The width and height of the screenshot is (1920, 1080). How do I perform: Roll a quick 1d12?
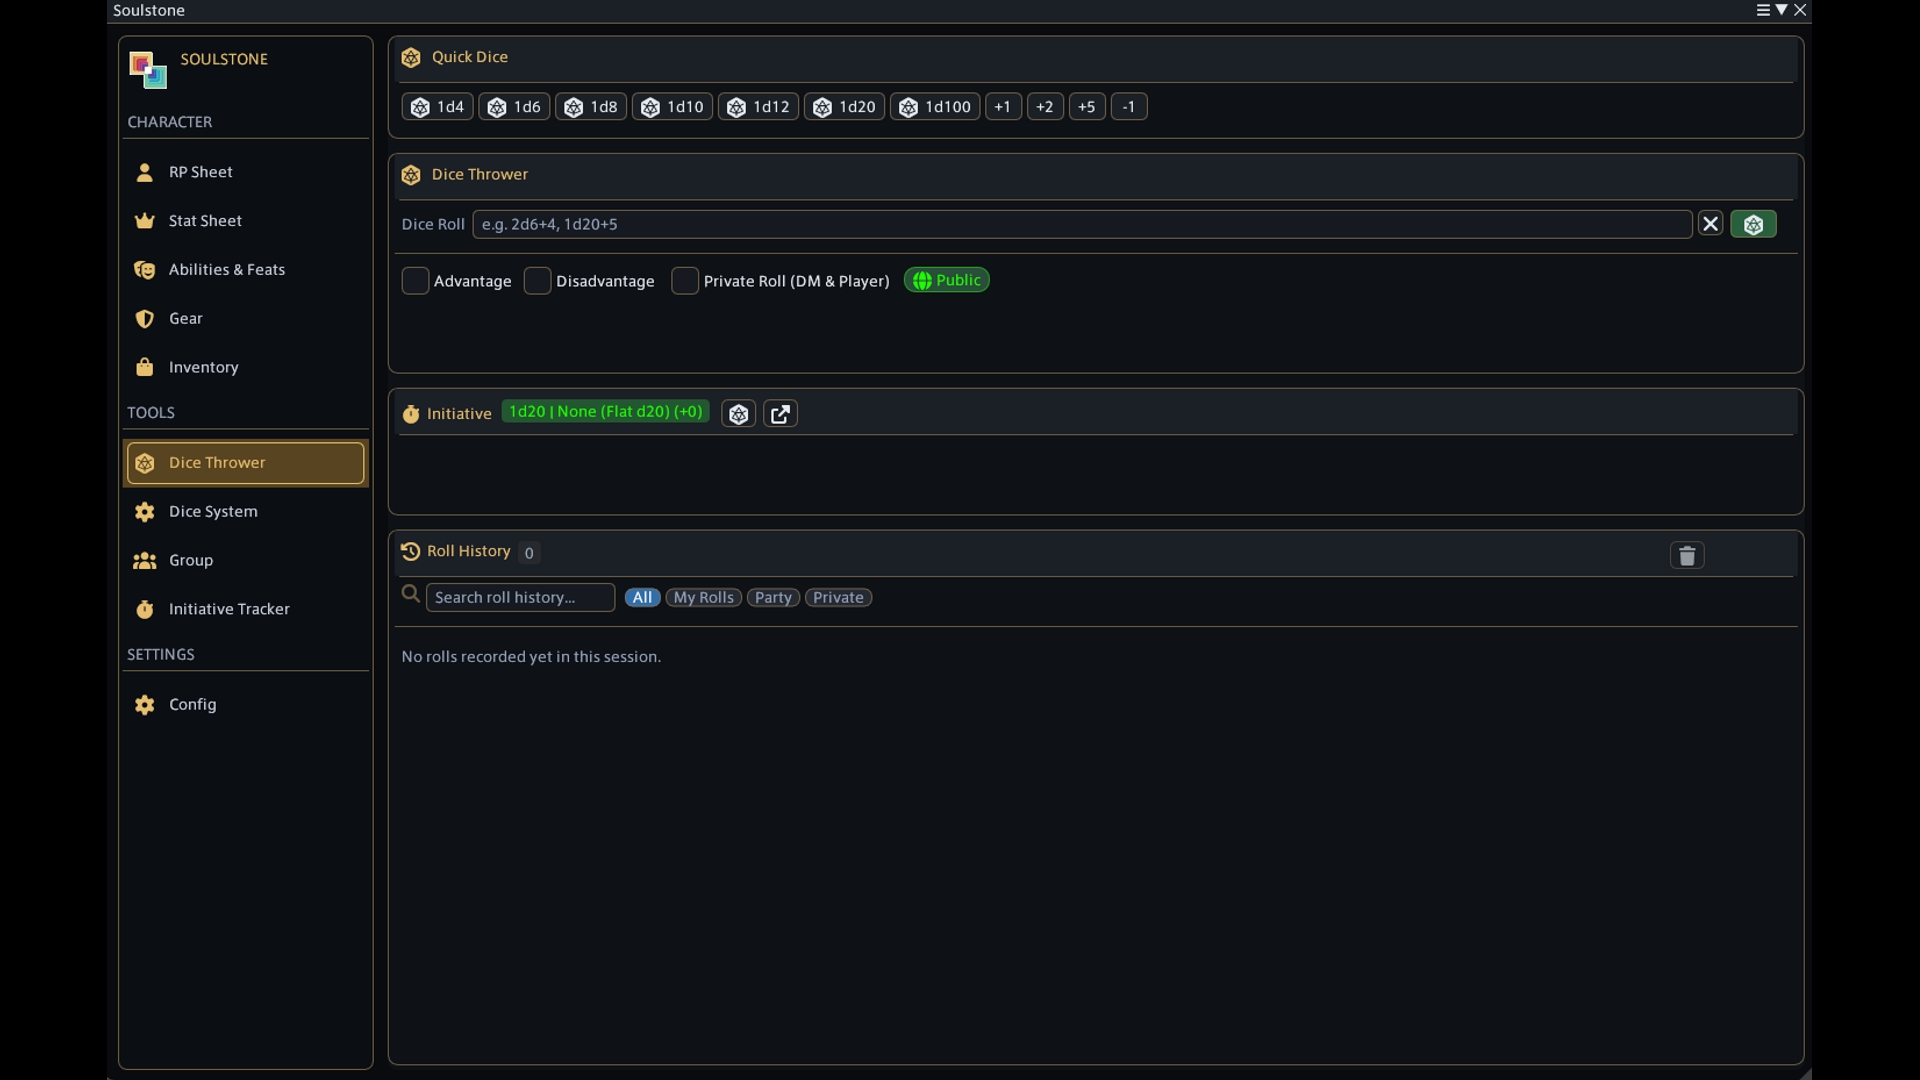click(758, 107)
